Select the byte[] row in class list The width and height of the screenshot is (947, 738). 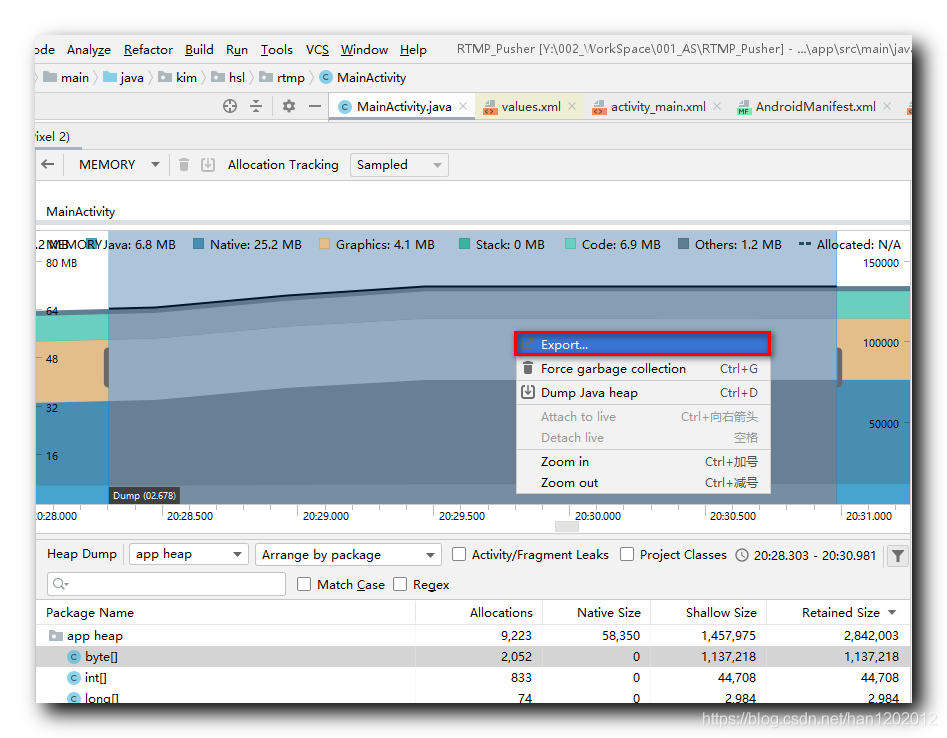(x=474, y=657)
